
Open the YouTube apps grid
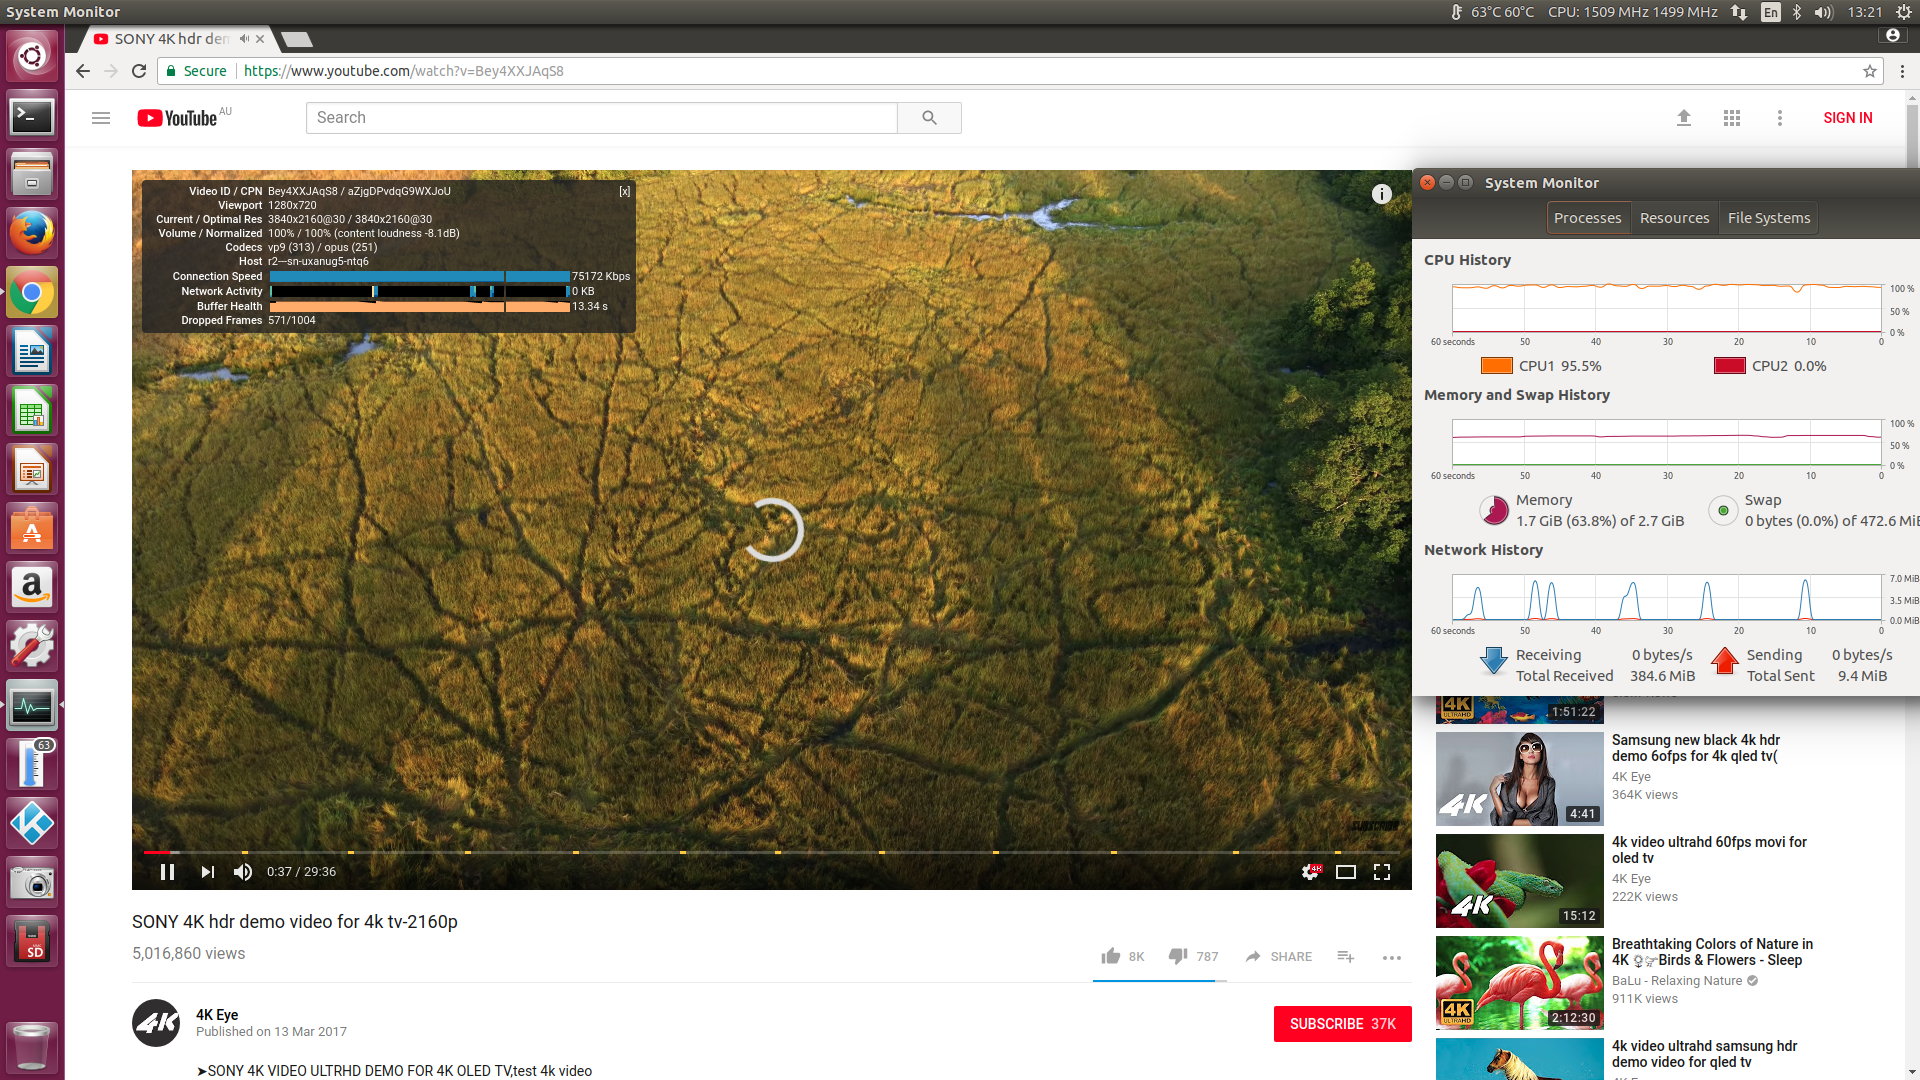pyautogui.click(x=1732, y=118)
